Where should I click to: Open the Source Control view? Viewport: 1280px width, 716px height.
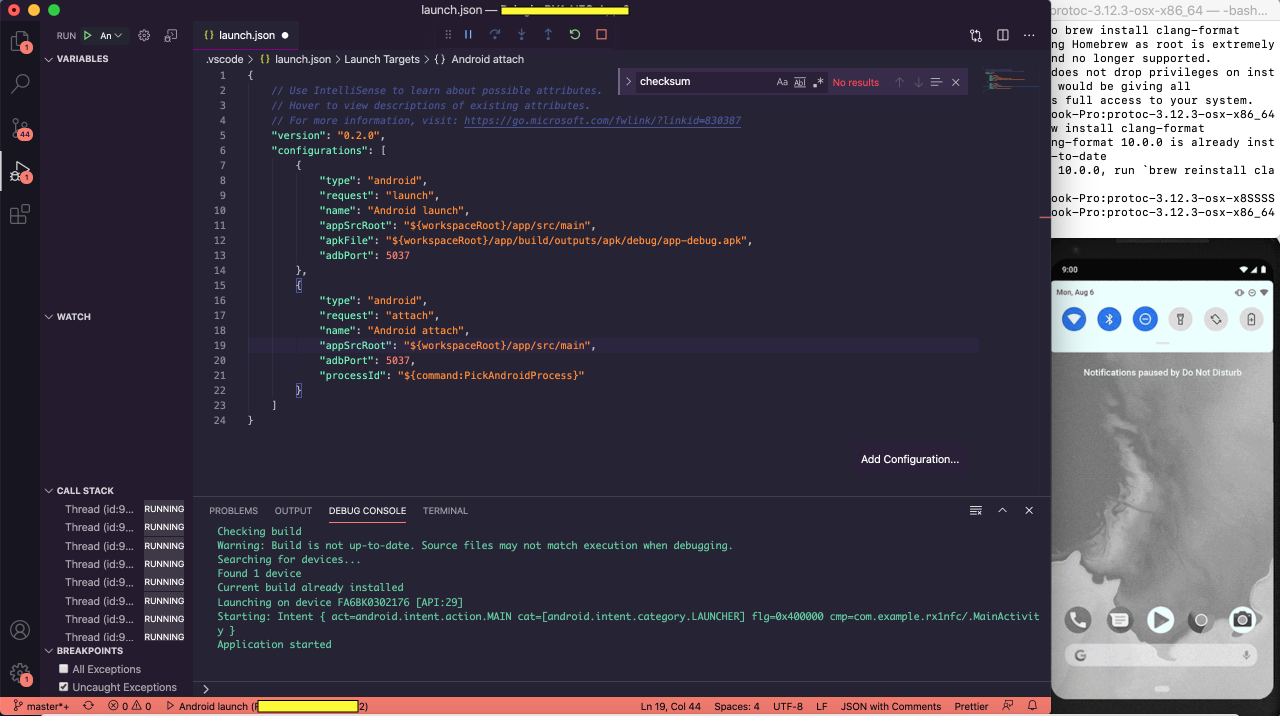tap(20, 128)
